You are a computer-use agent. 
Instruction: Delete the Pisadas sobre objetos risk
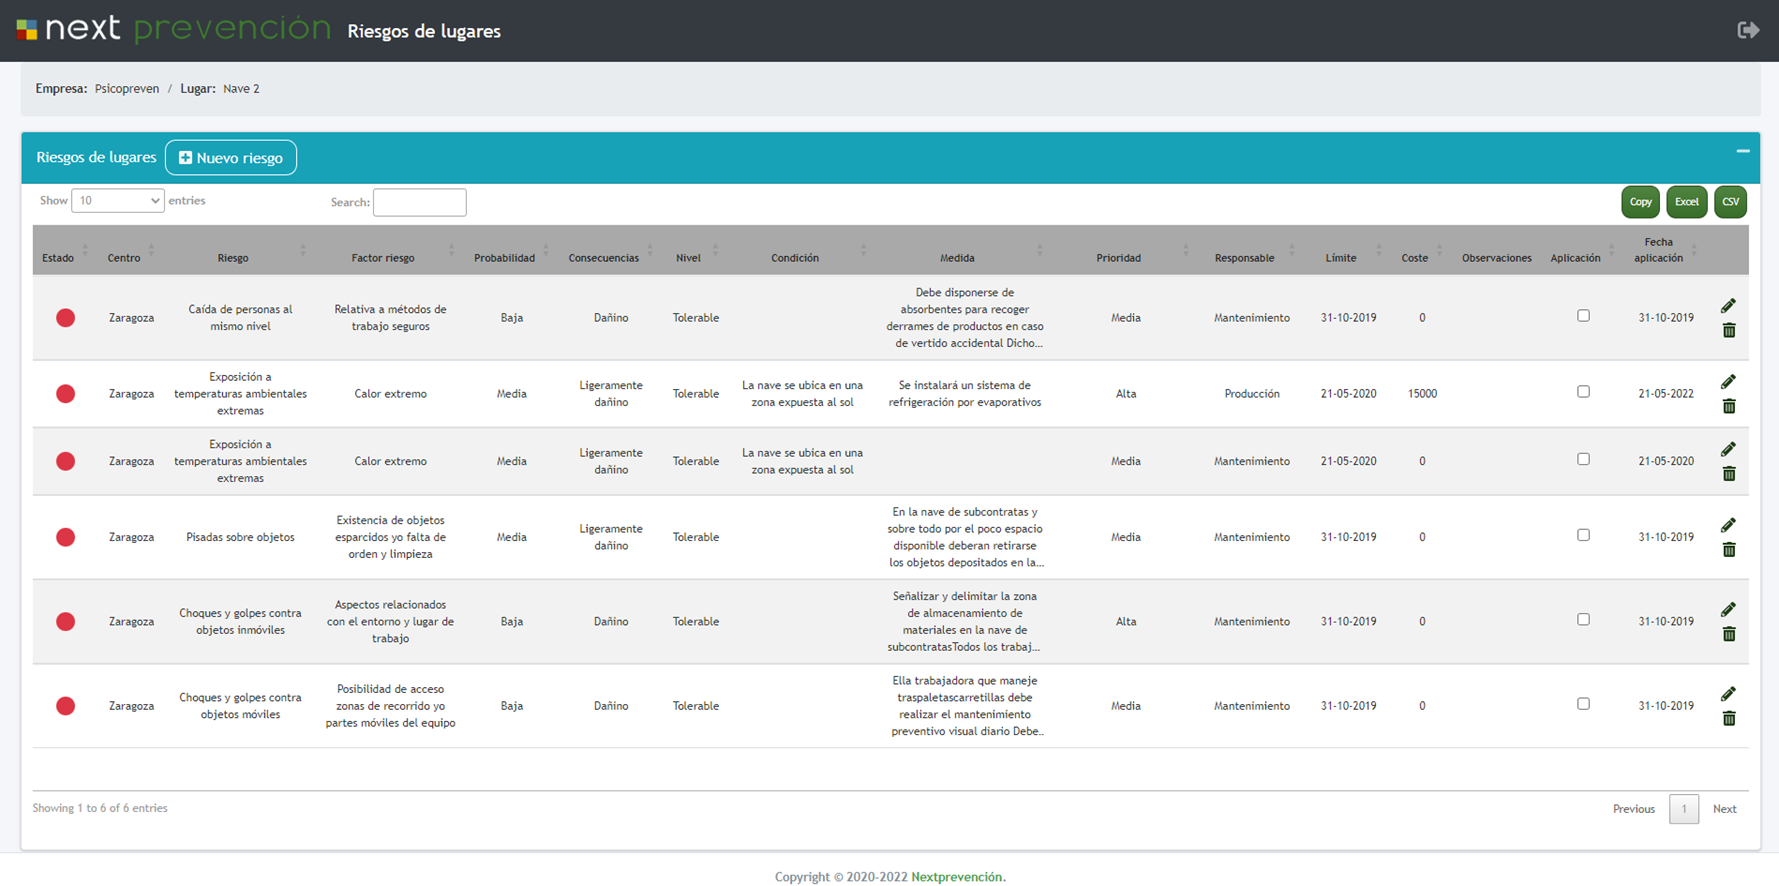1729,549
